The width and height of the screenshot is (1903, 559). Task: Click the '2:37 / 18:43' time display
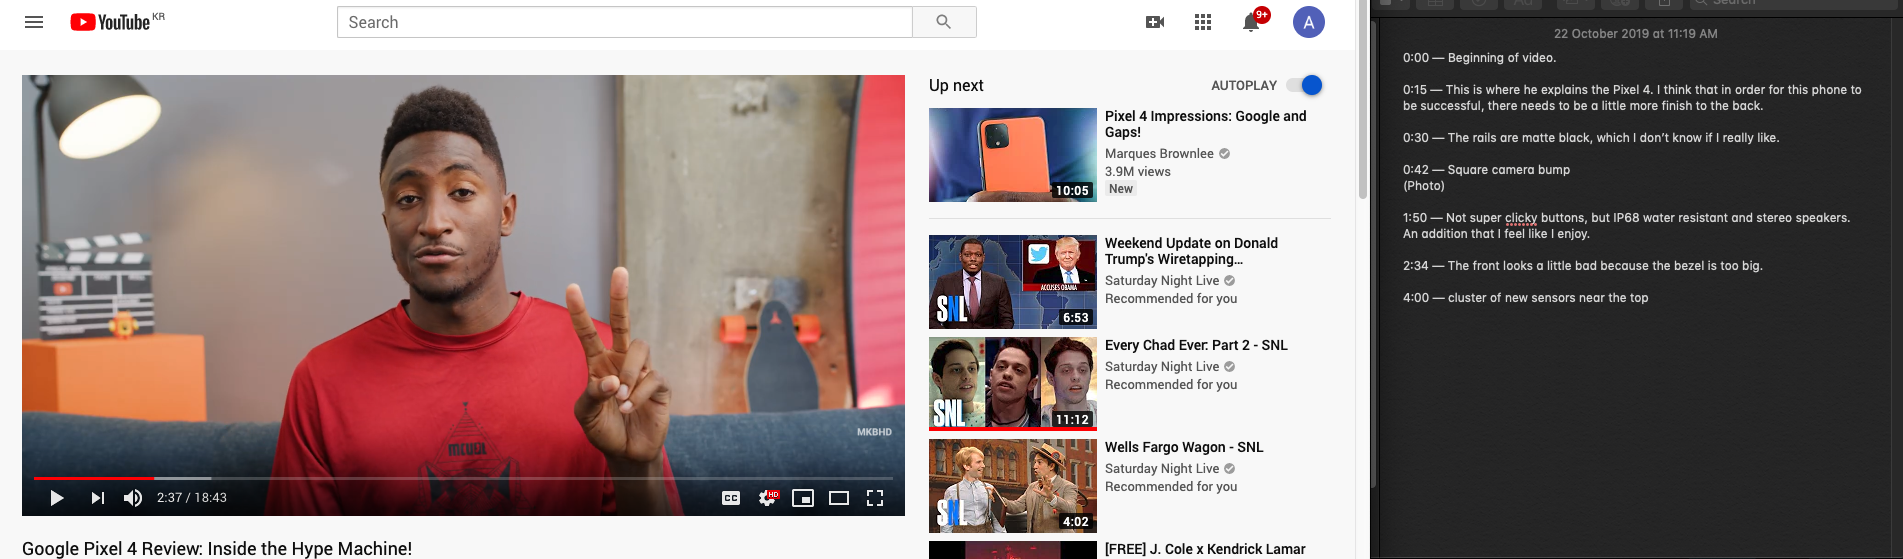pyautogui.click(x=192, y=498)
